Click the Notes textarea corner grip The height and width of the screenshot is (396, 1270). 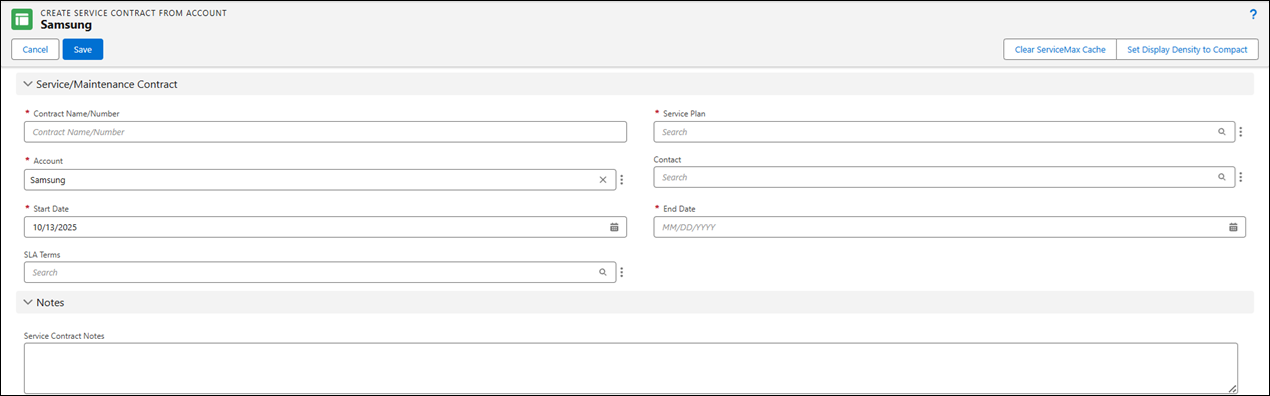tap(1232, 388)
